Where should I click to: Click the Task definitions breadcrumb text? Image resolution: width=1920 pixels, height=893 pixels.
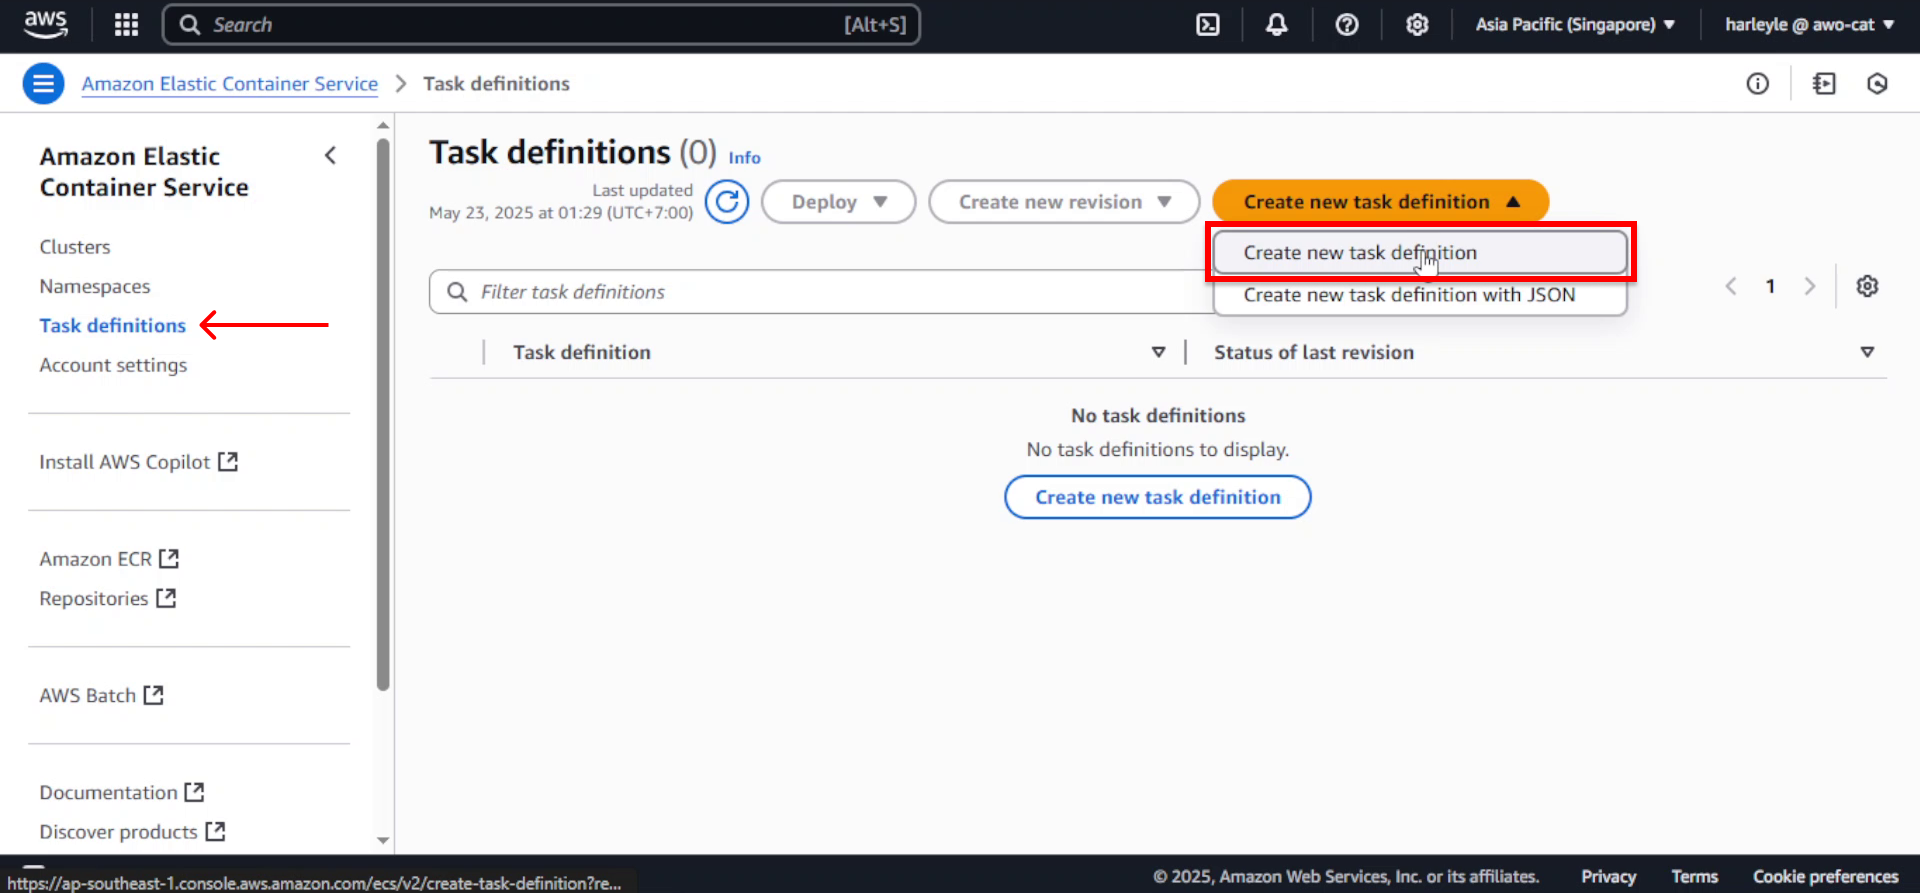496,84
